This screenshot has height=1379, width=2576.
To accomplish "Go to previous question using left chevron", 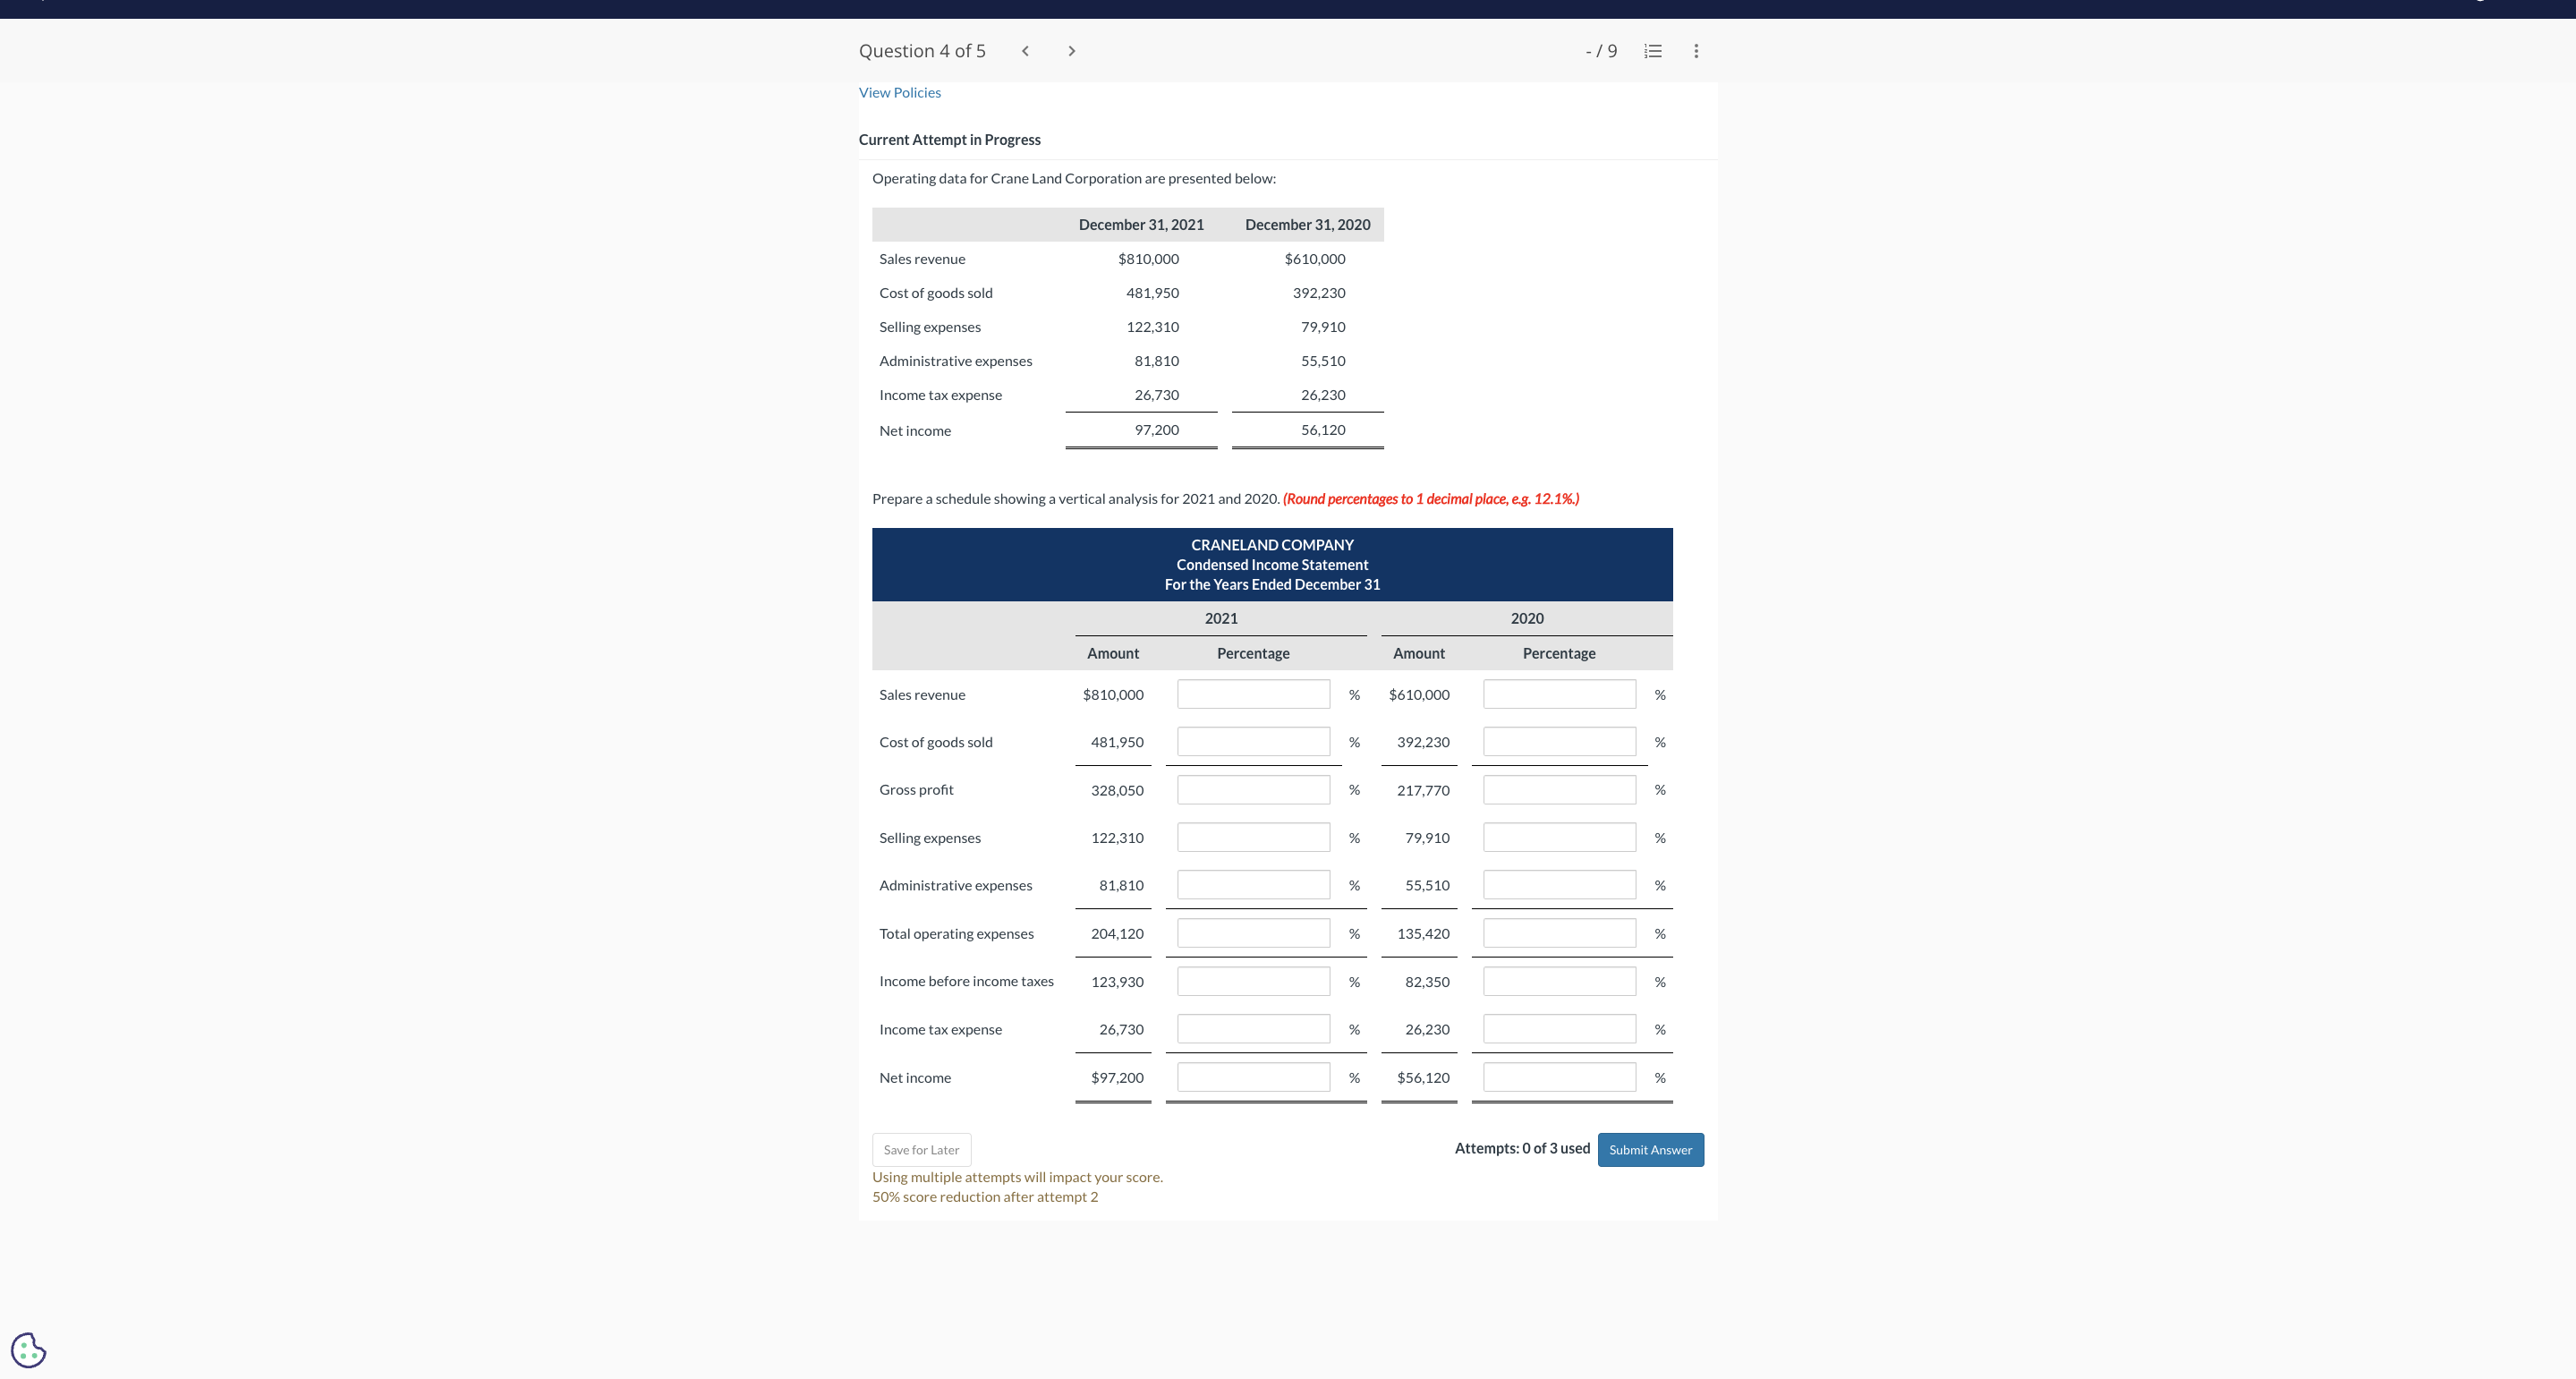I will pyautogui.click(x=1024, y=51).
